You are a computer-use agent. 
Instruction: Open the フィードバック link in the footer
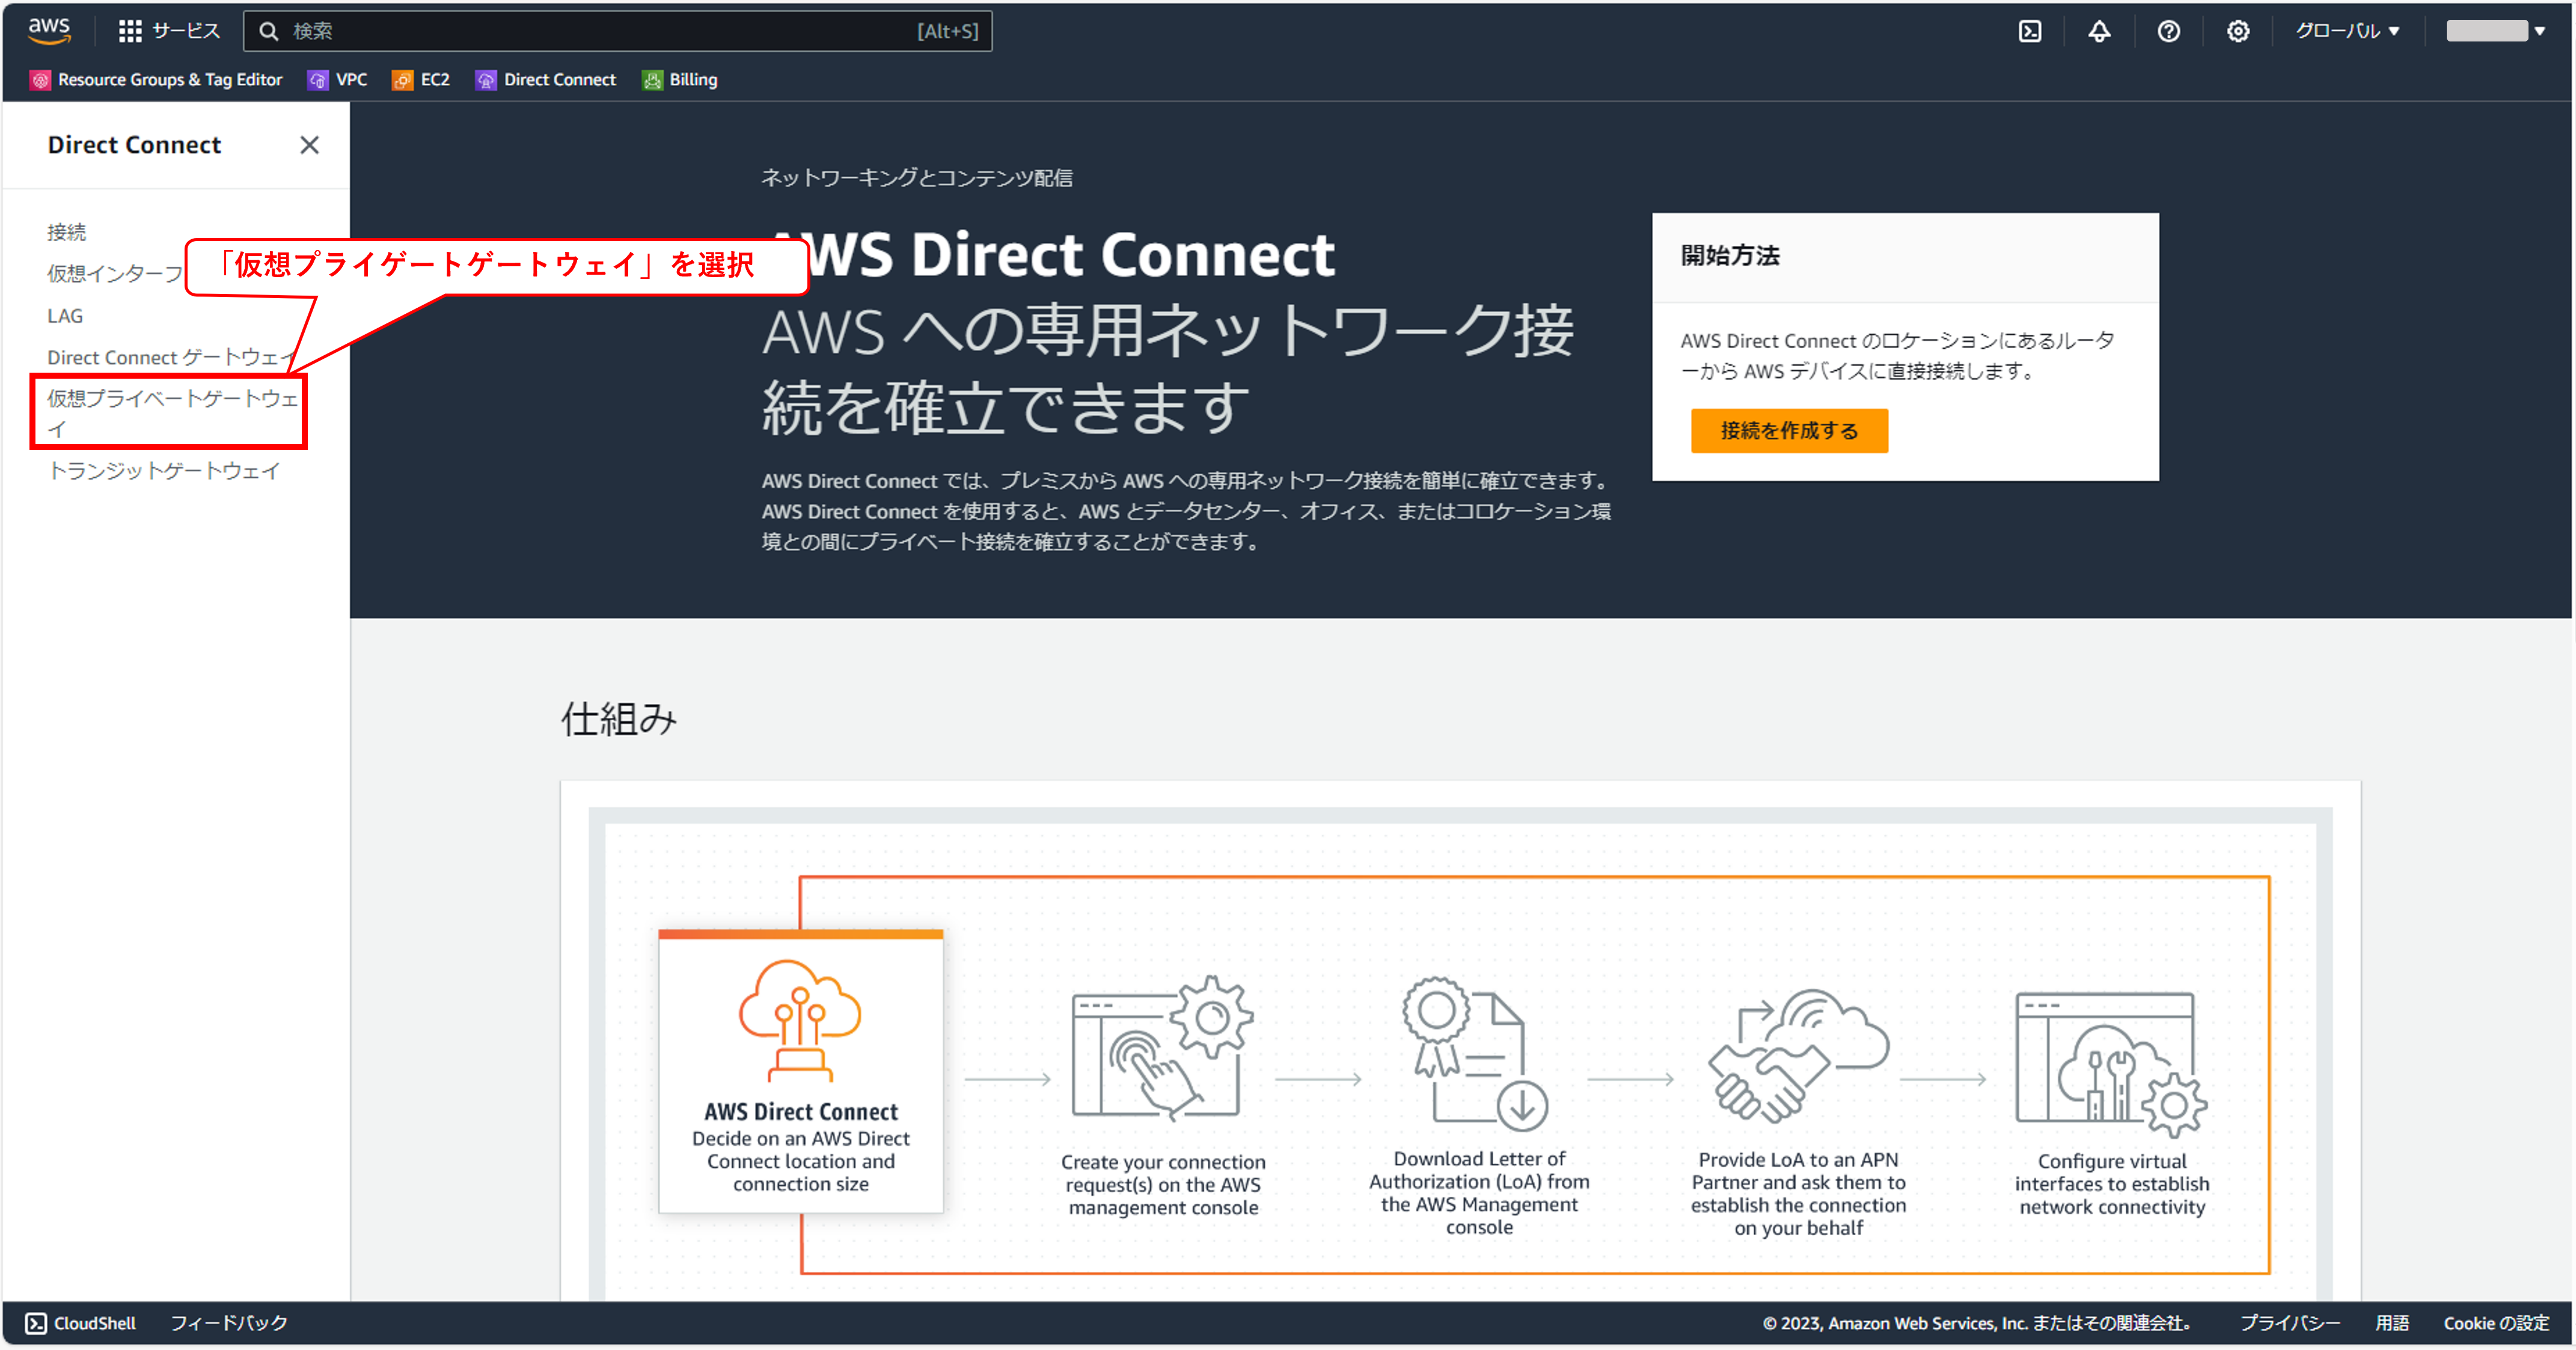pos(229,1323)
